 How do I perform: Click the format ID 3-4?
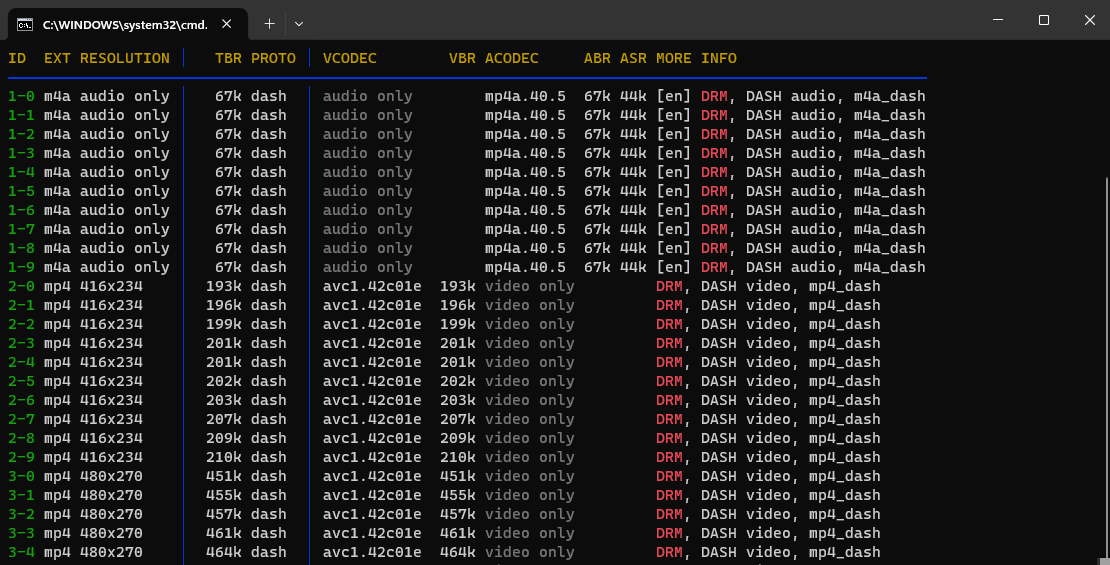click(21, 552)
